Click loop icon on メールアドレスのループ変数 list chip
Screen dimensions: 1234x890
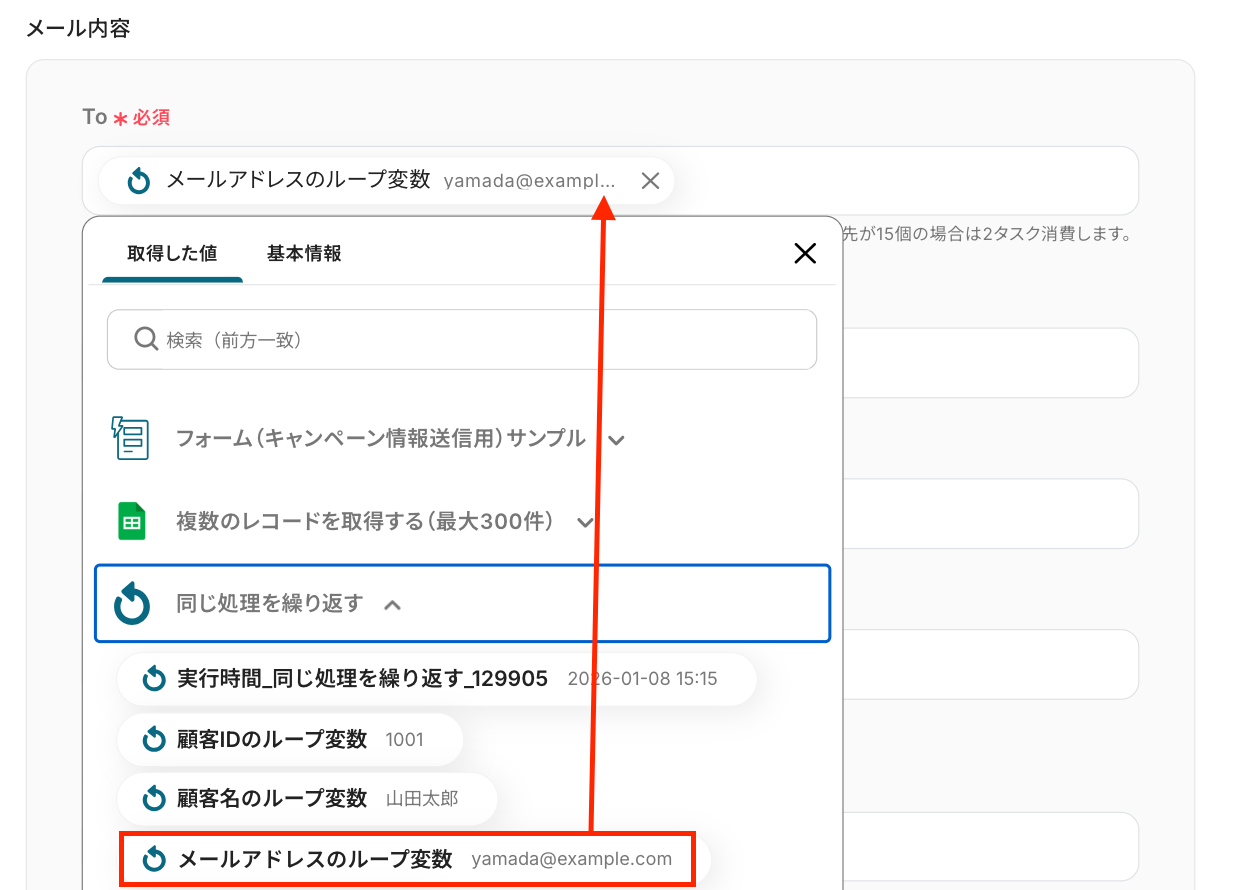tap(154, 859)
